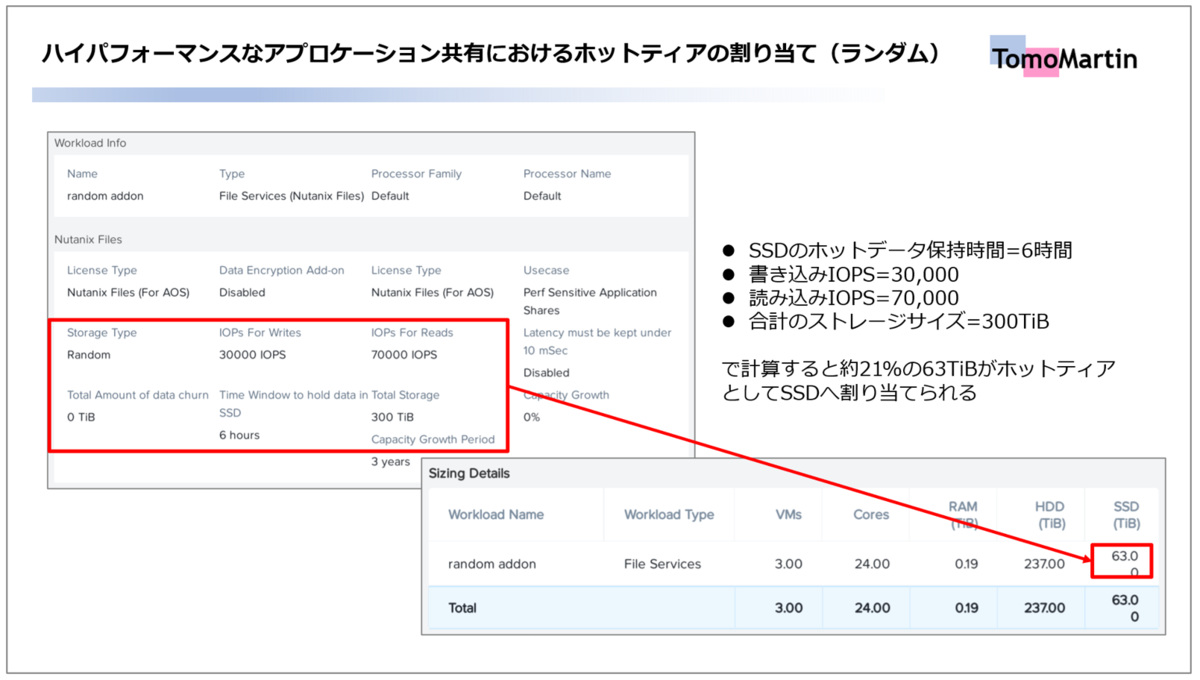Viewport: 1200px width, 680px height.
Task: Select 0.19 RAM in the Total row
Action: click(x=966, y=608)
